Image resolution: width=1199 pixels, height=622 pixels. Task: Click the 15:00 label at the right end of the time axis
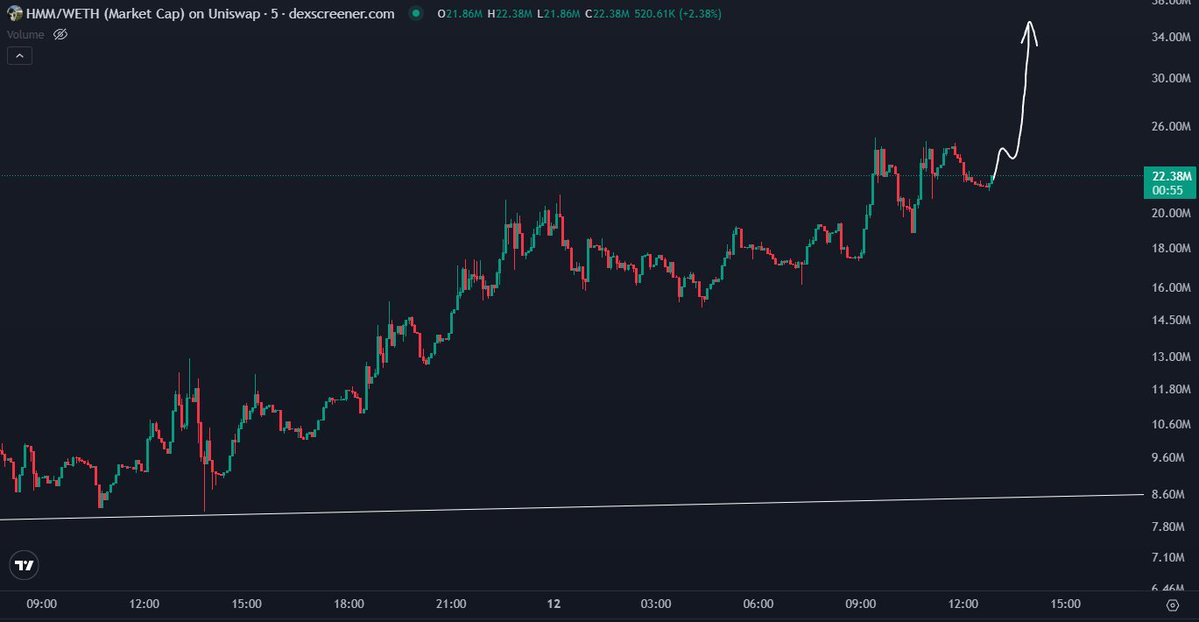[1066, 604]
